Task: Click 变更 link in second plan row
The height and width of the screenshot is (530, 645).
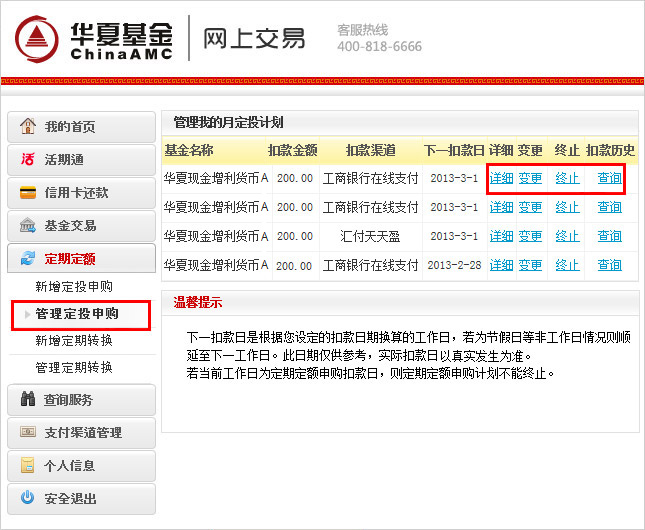Action: pyautogui.click(x=530, y=207)
